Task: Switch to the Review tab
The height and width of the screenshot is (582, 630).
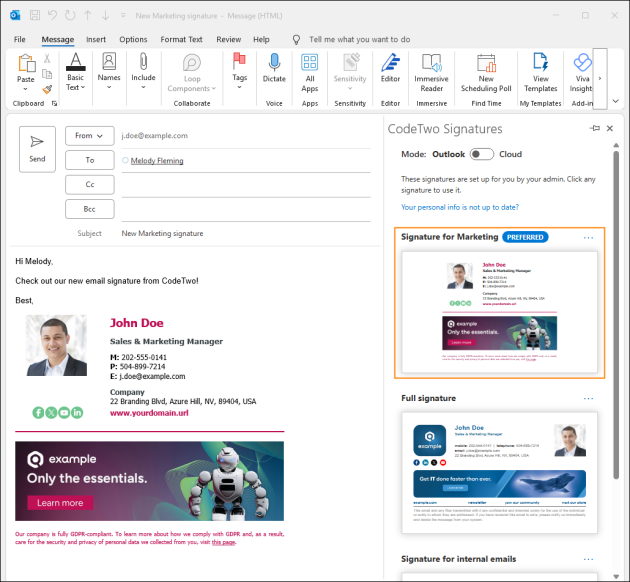Action: click(229, 39)
